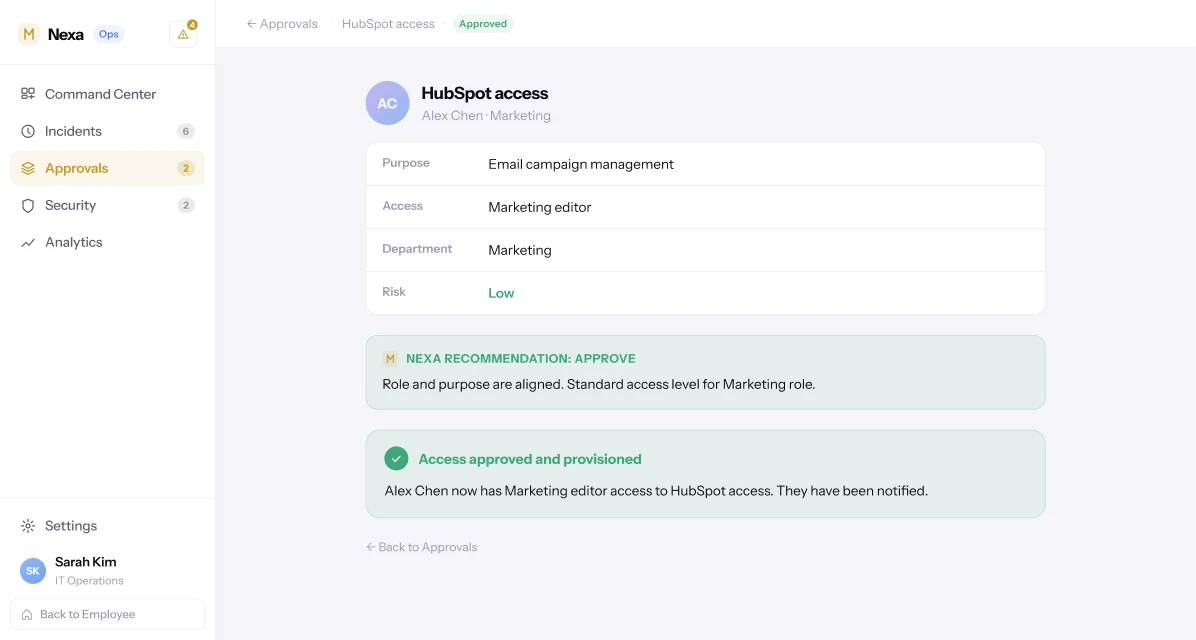Click the AC avatar for Alex Chen
The image size is (1196, 640).
tap(387, 103)
